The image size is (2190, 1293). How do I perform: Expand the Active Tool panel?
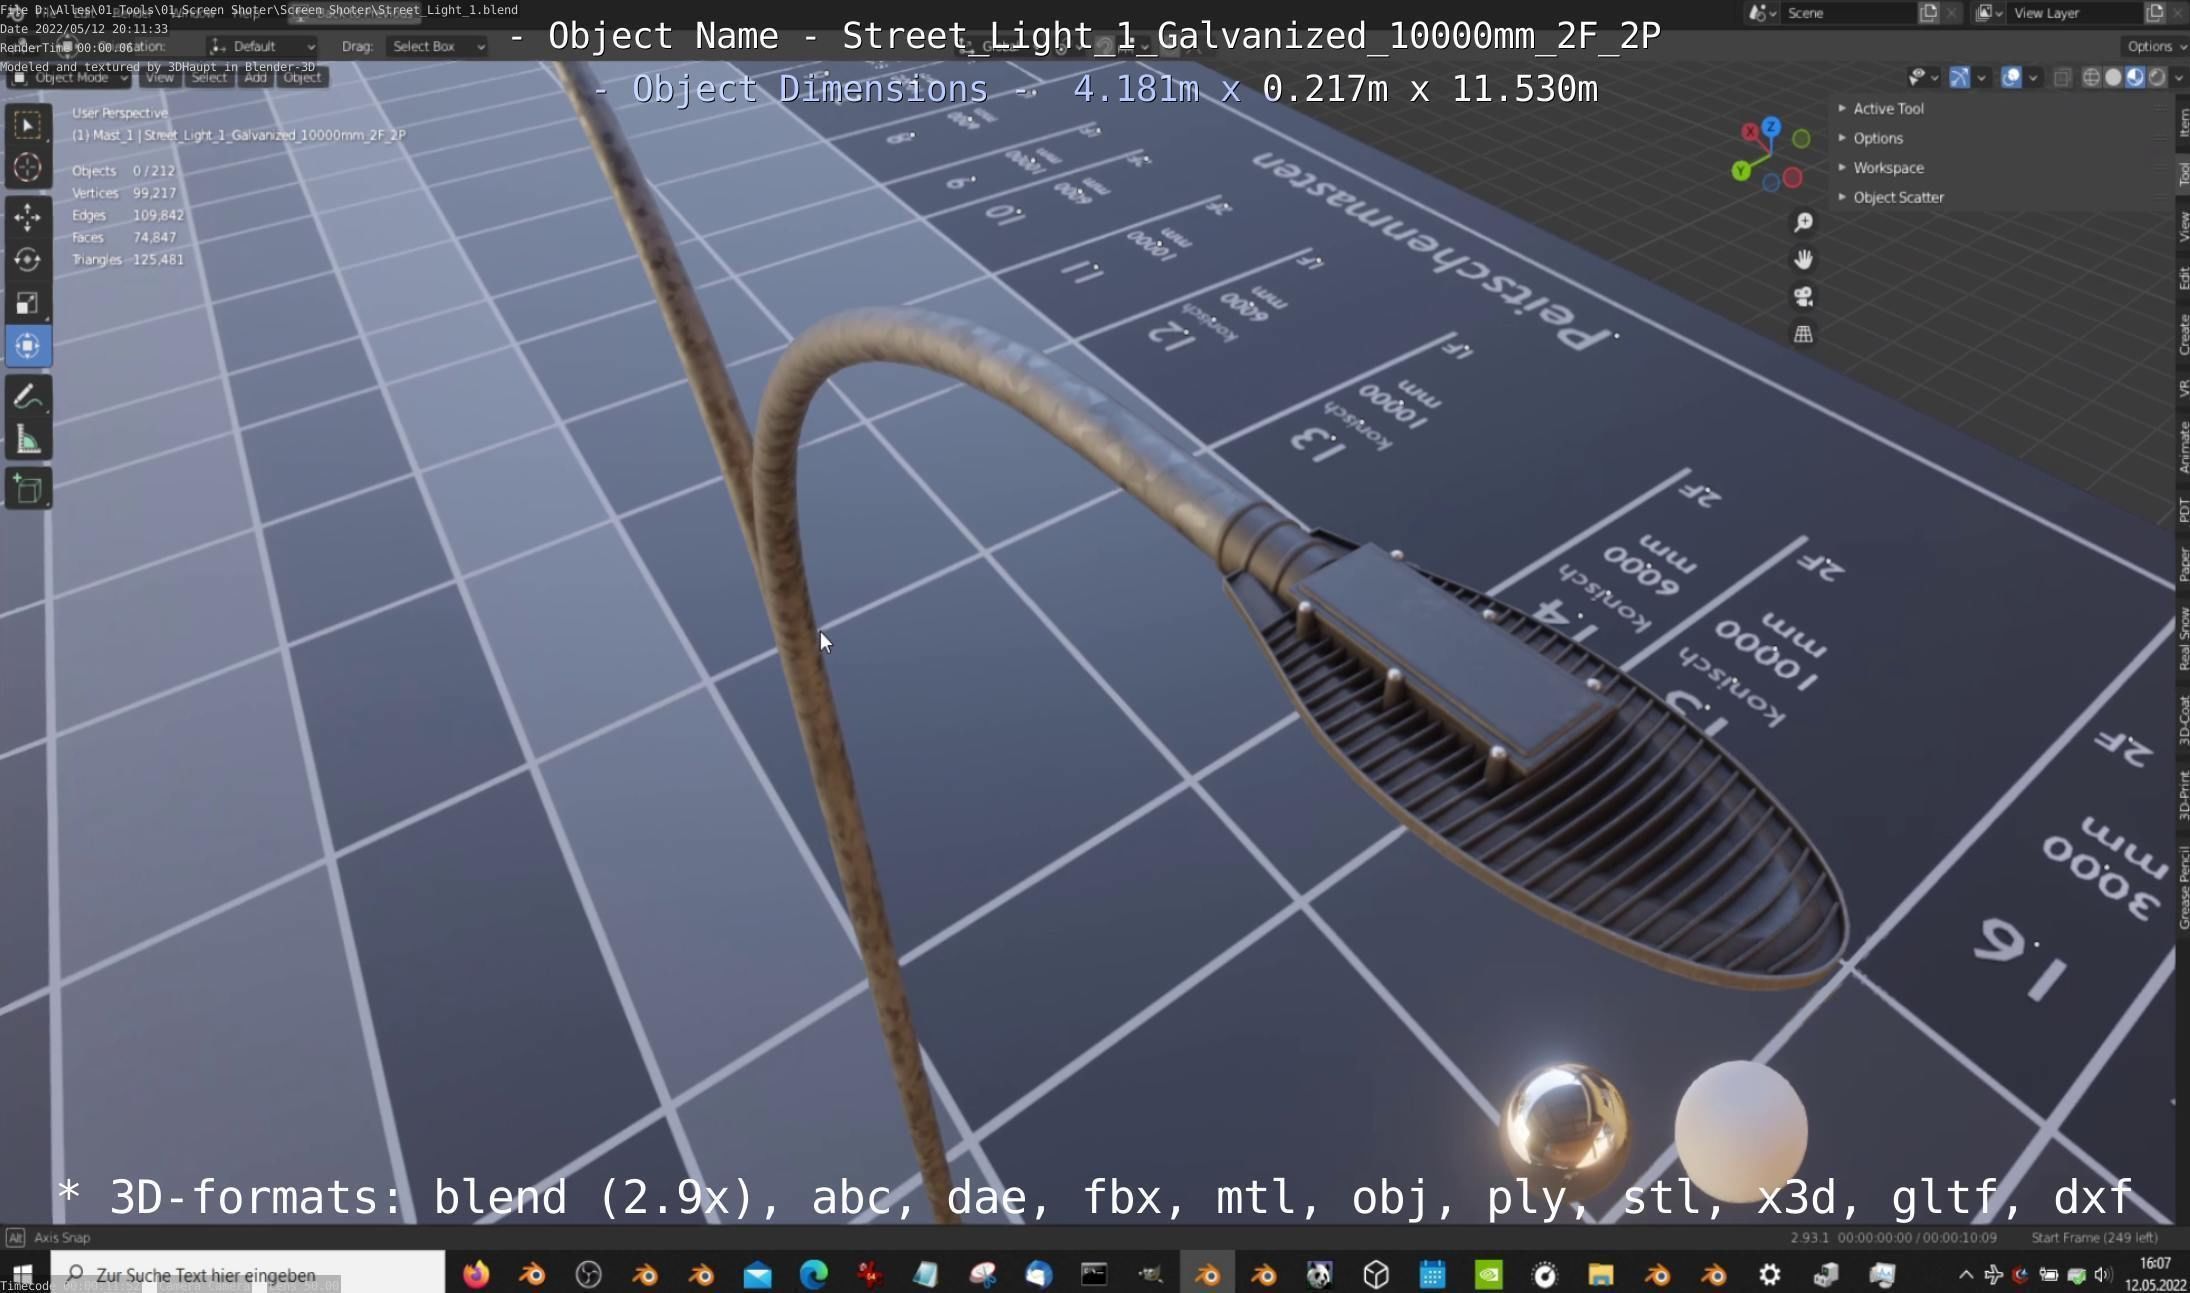[1887, 108]
